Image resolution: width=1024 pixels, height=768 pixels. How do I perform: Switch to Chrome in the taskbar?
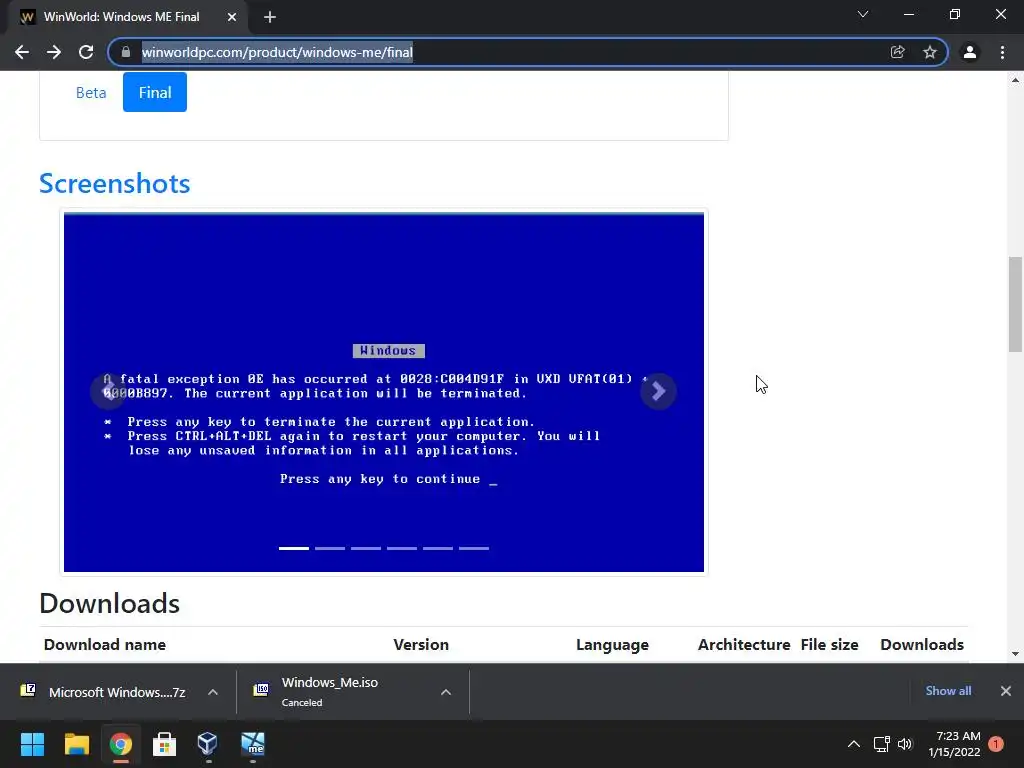pyautogui.click(x=121, y=744)
